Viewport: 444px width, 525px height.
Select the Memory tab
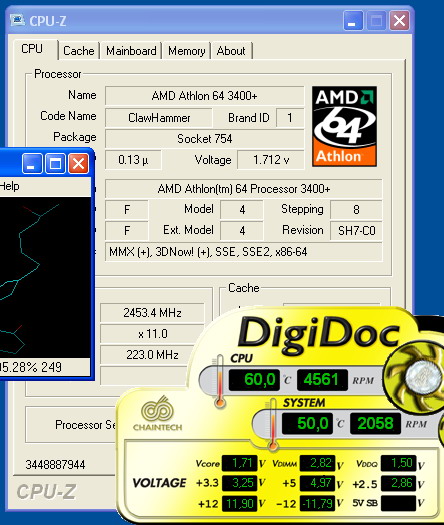click(187, 51)
